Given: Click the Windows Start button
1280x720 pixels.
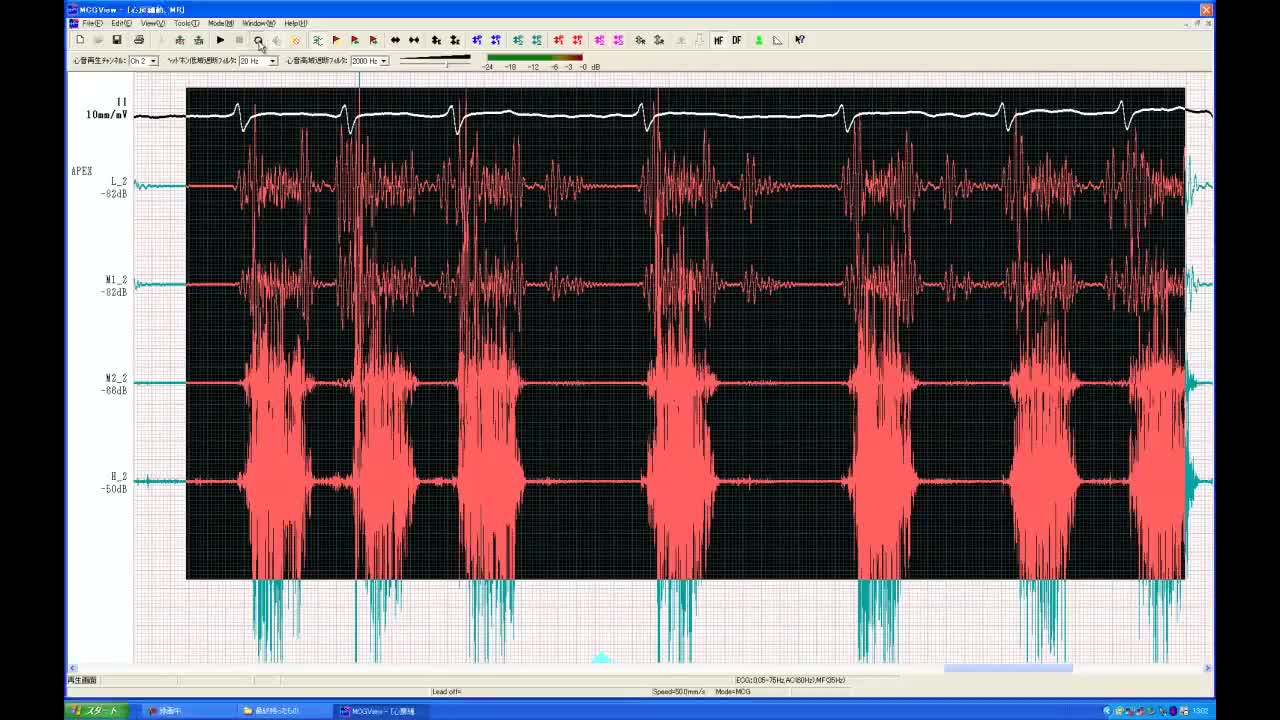Looking at the screenshot, I should click(97, 711).
